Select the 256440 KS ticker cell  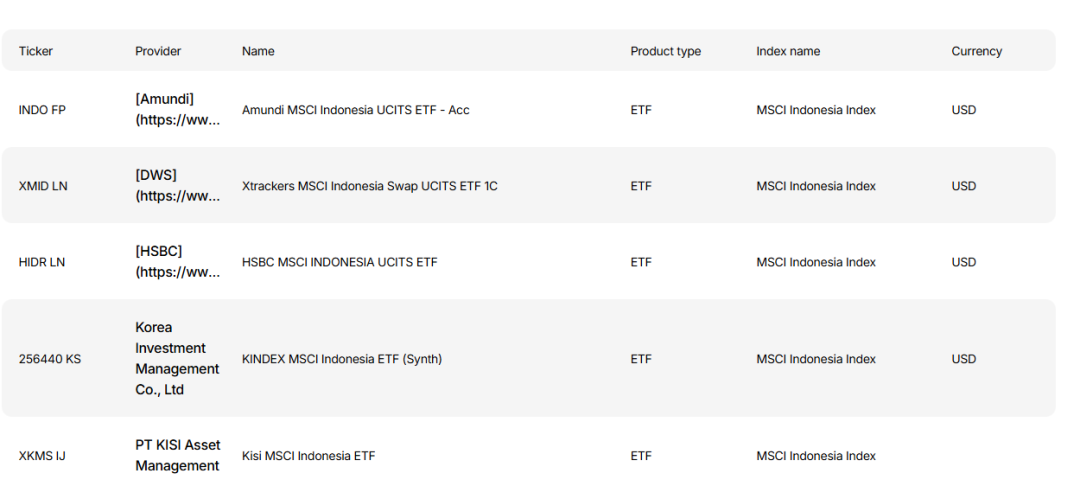[x=50, y=359]
